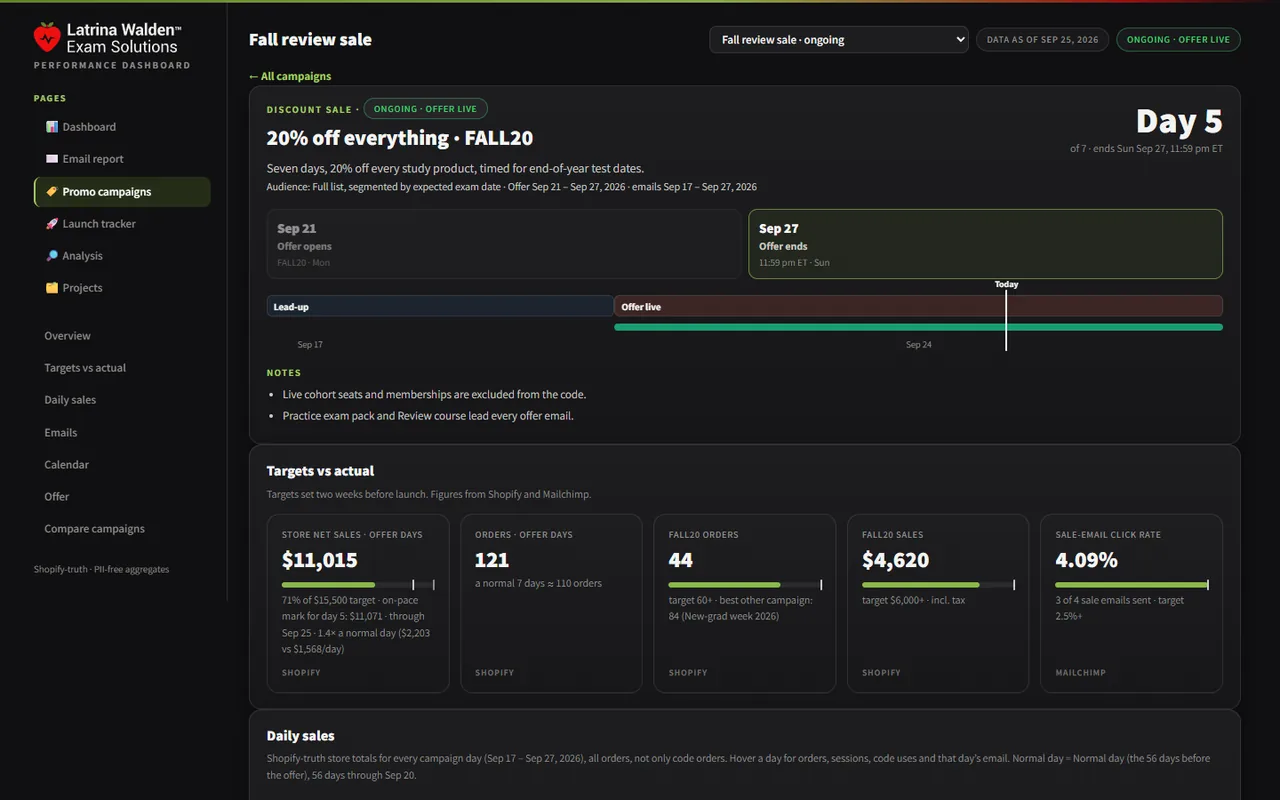The image size is (1280, 800).
Task: Click the FALL20 sales progress bar
Action: pyautogui.click(x=938, y=585)
